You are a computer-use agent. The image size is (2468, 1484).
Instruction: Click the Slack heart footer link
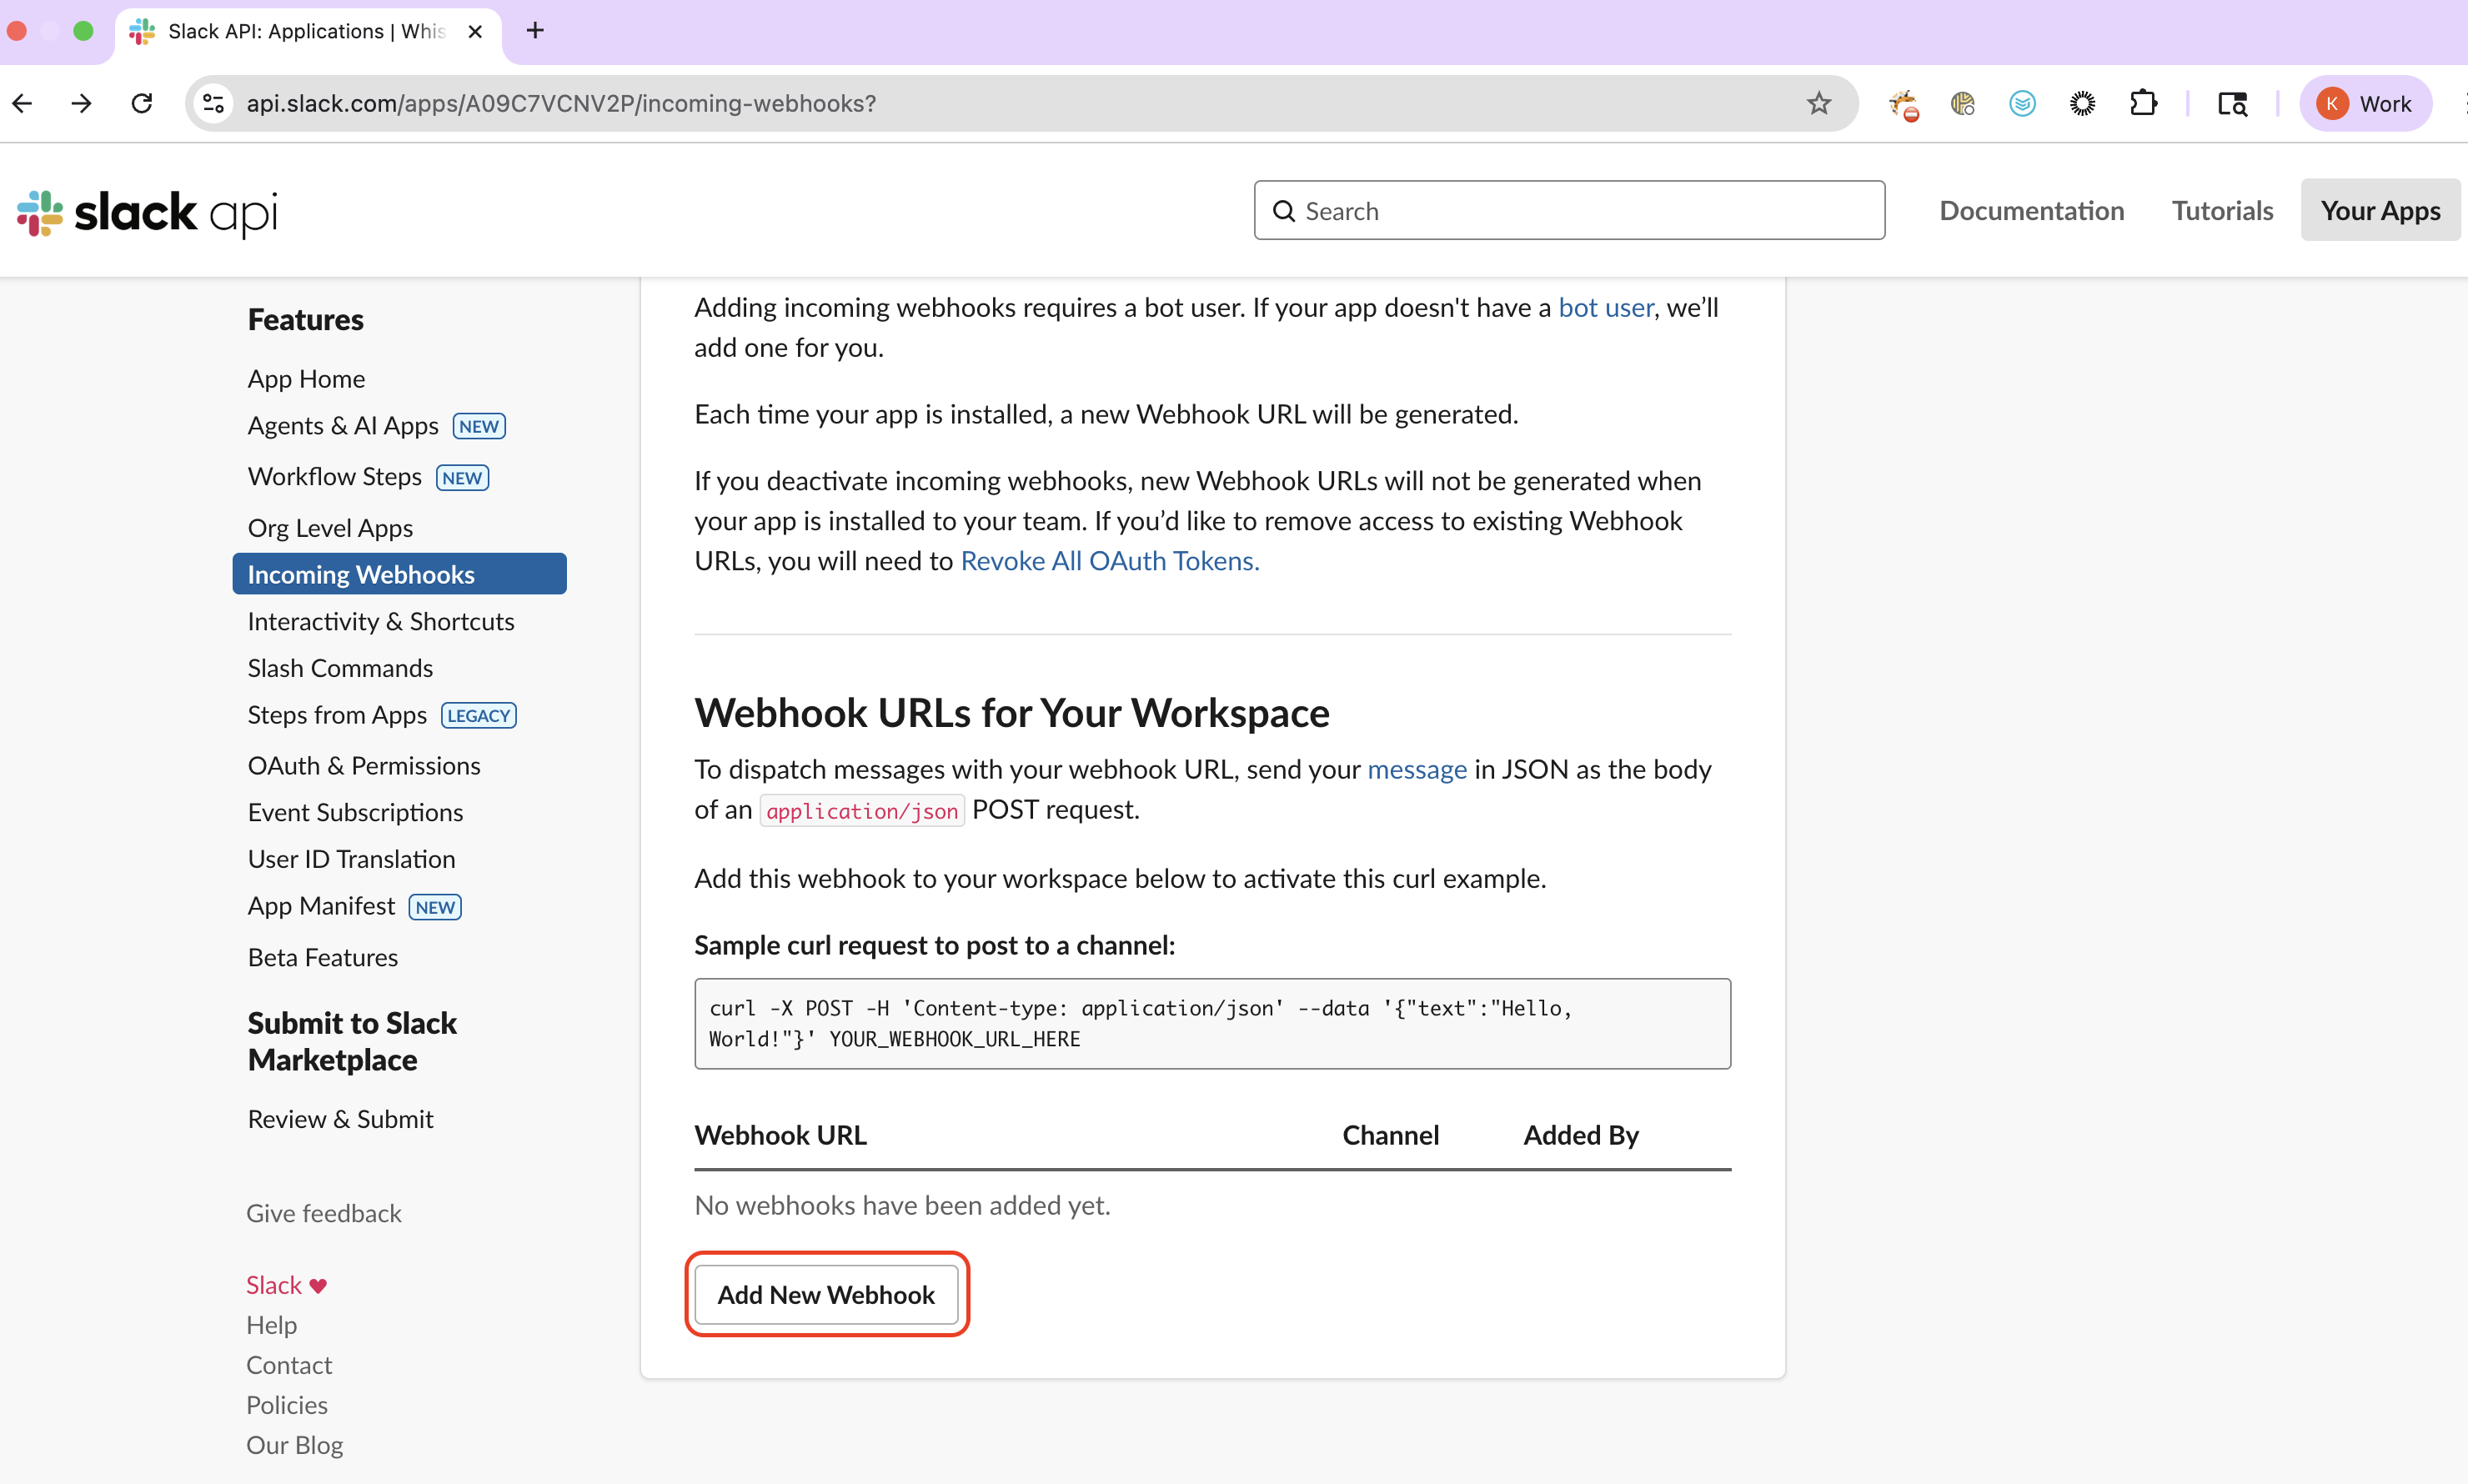[286, 1285]
